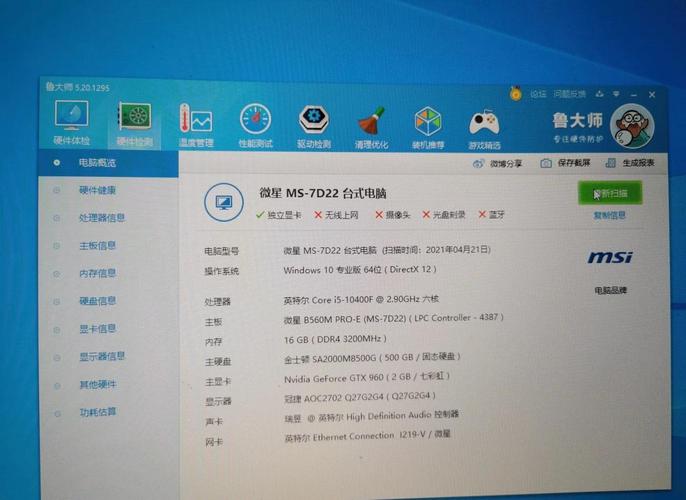Open the 硬件体检 hardware checkup tab
This screenshot has height=500, width=686.
71,122
